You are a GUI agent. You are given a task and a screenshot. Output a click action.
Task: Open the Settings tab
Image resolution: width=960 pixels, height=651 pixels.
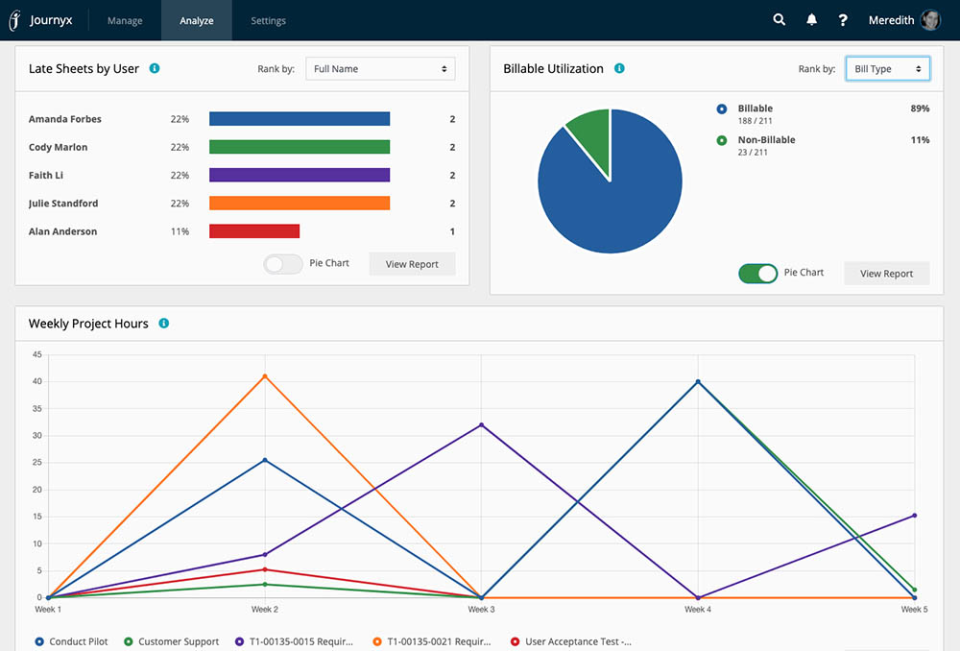coord(267,19)
